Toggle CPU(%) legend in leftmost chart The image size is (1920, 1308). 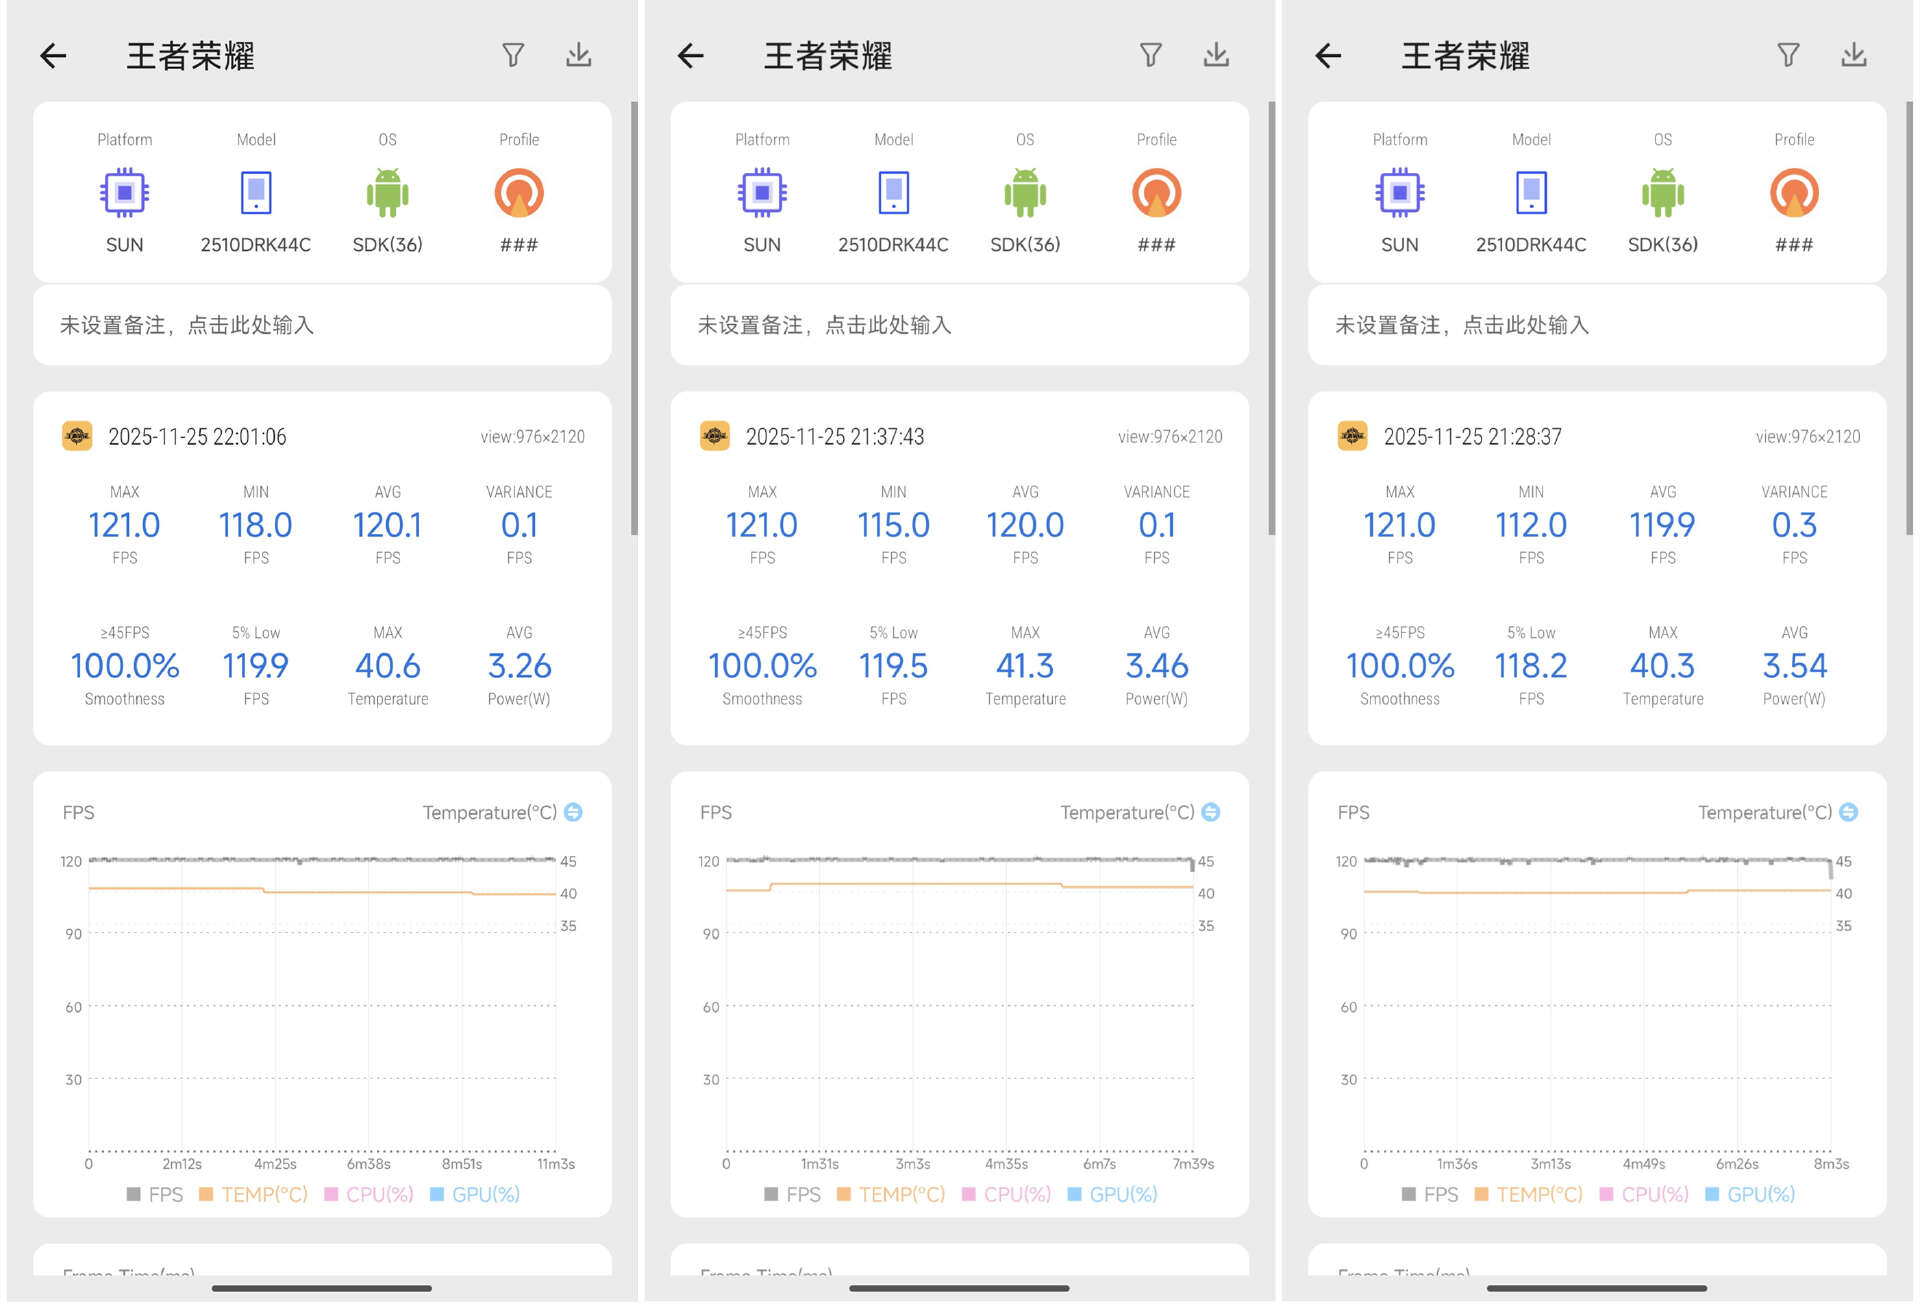coord(369,1194)
